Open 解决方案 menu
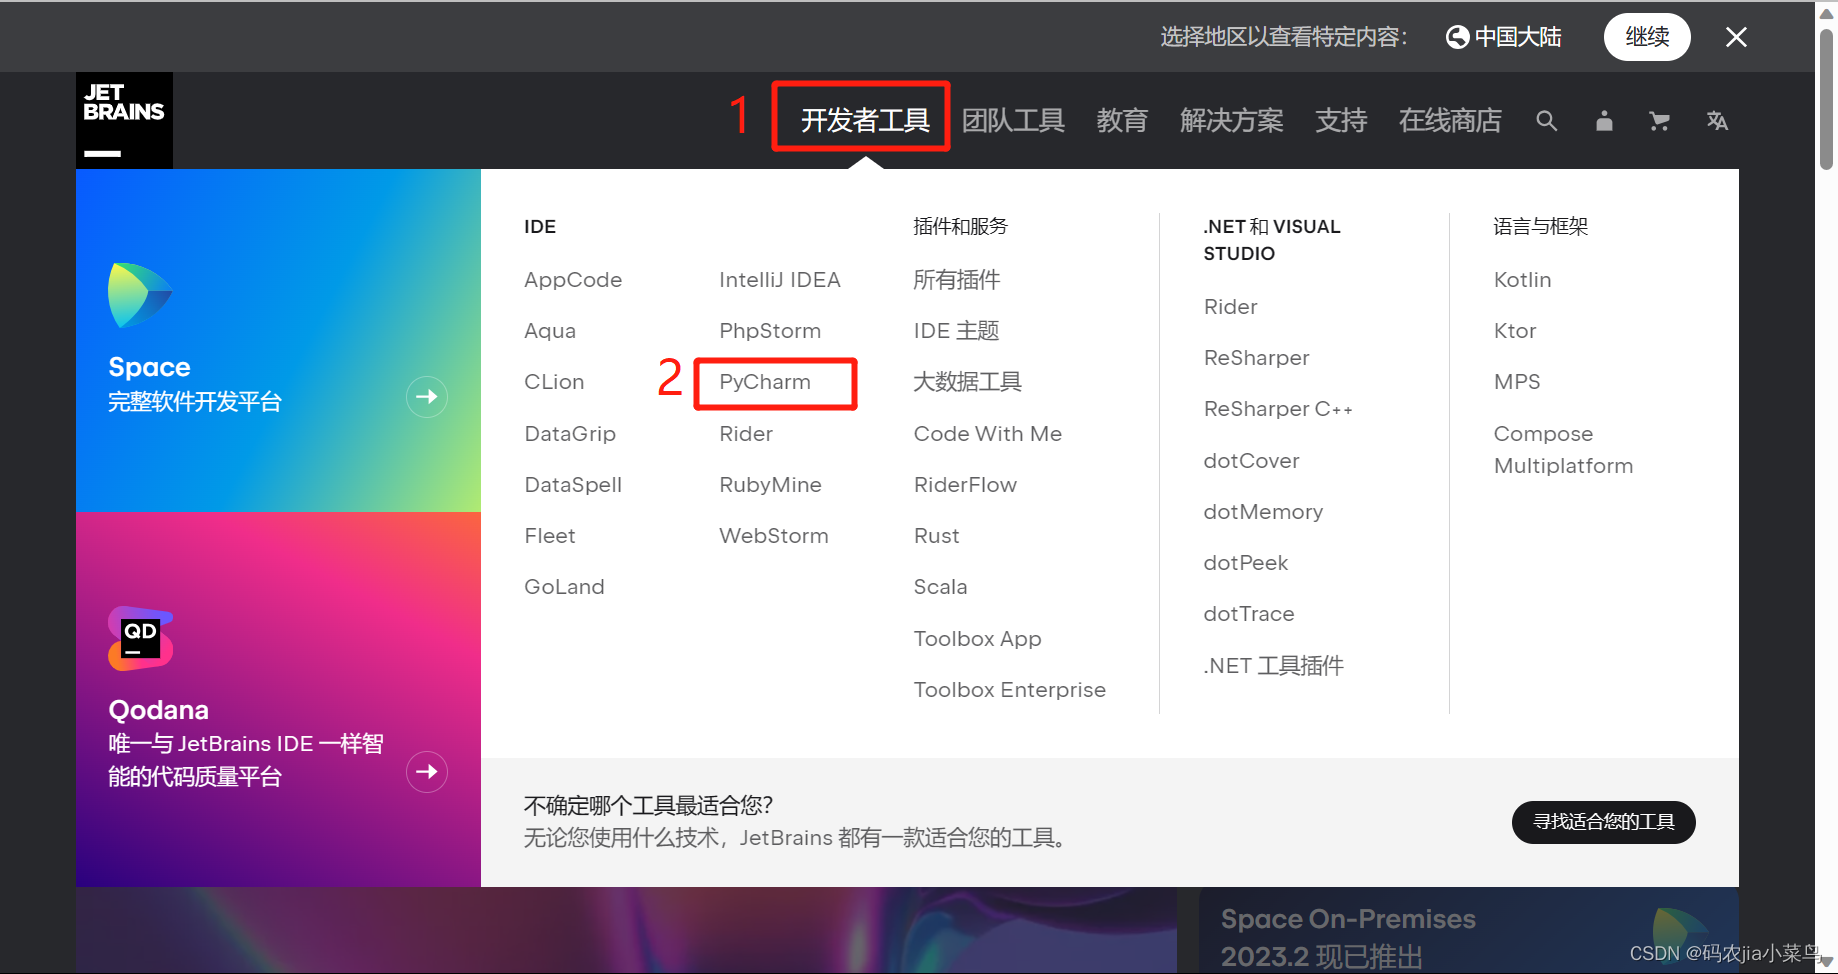Viewport: 1838px width, 974px height. [x=1231, y=121]
